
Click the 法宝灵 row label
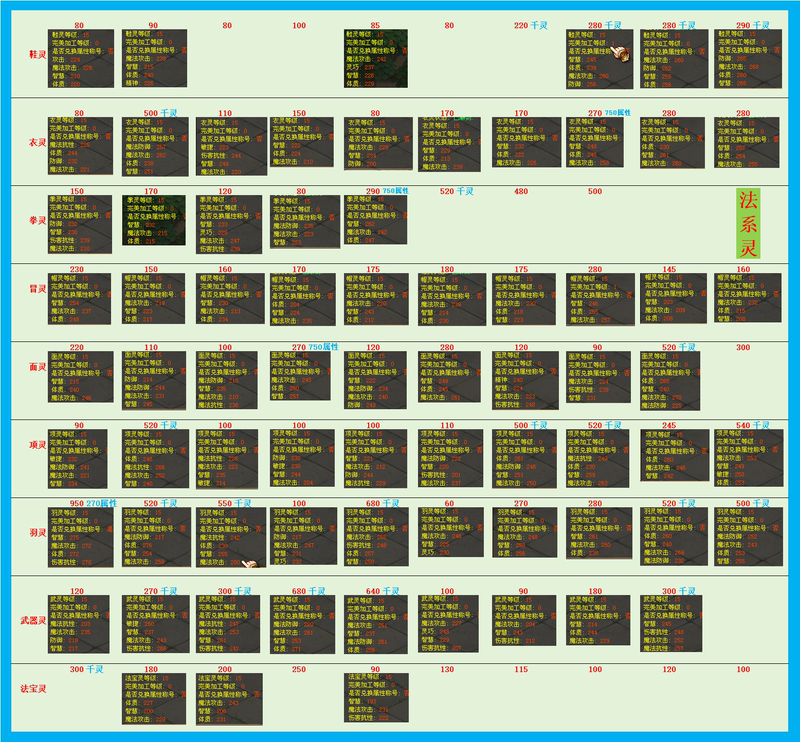[x=33, y=688]
